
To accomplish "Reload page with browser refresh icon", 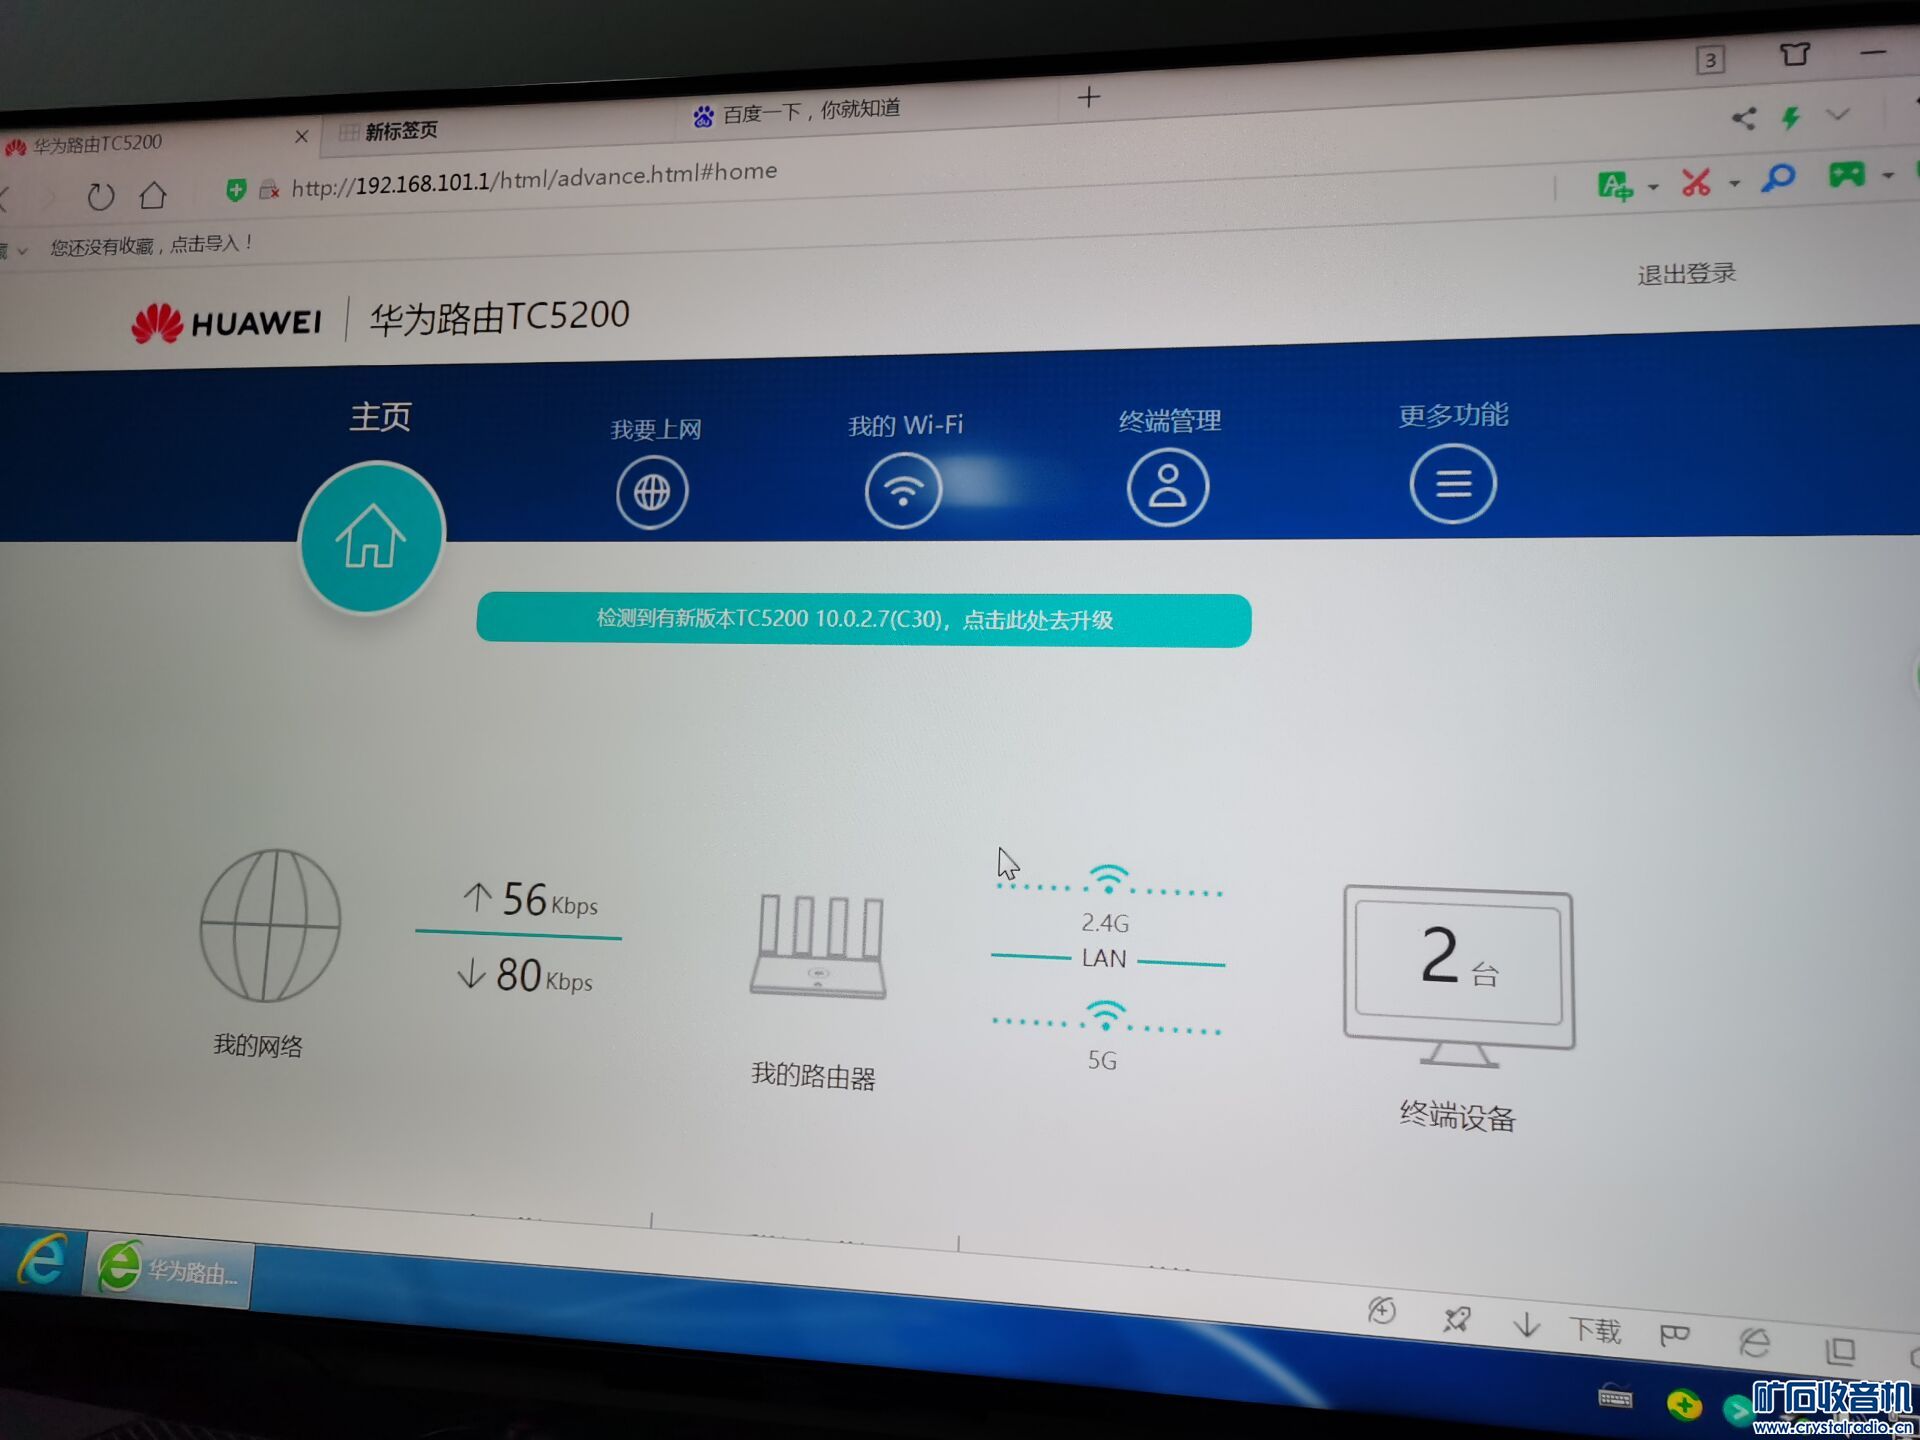I will (100, 196).
